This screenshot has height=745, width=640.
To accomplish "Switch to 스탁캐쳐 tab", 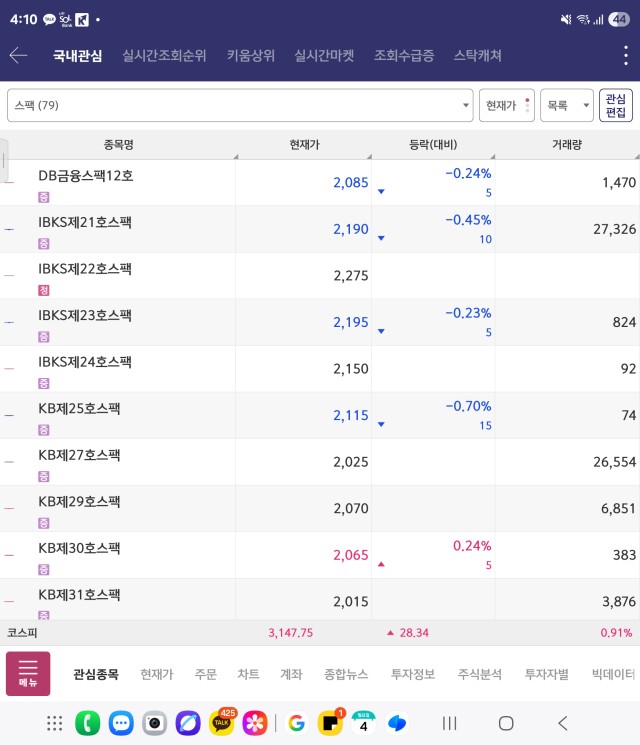I will click(x=478, y=56).
